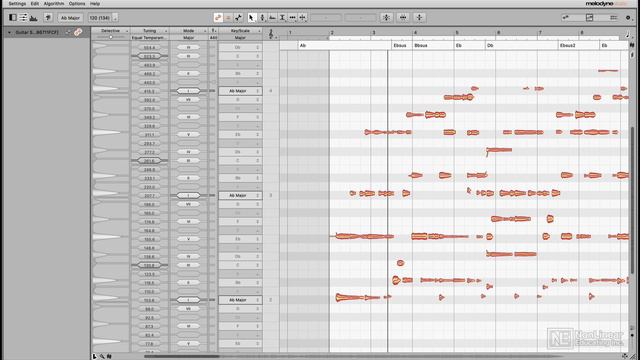Adjust the Detective sensitivity slider
Screen dimensions: 640x360
tap(111, 37)
